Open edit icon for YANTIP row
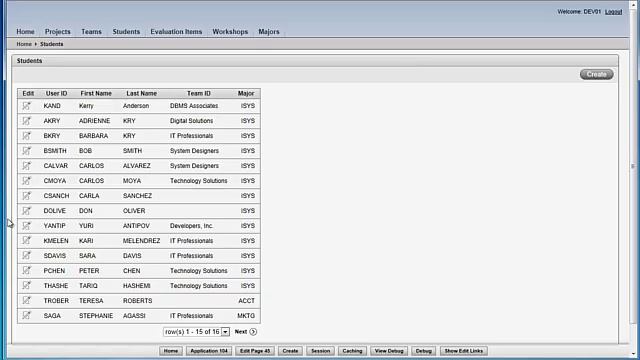This screenshot has width=640, height=360. [x=27, y=225]
